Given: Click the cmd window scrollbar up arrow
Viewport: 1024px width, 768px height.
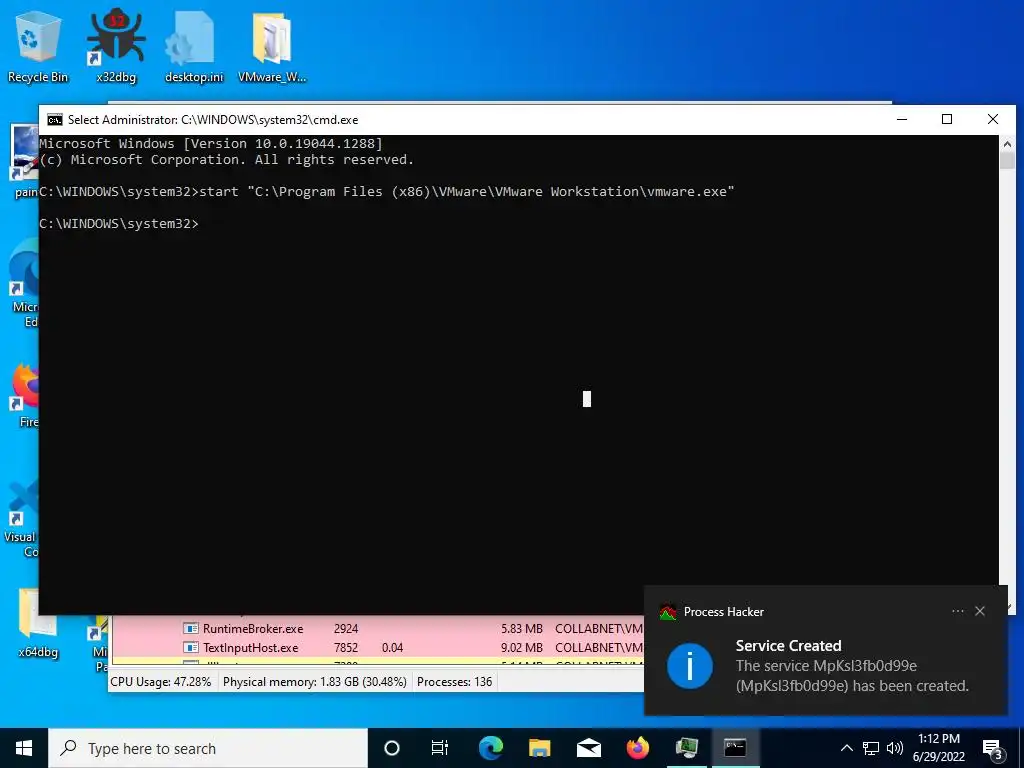Looking at the screenshot, I should (x=1006, y=144).
